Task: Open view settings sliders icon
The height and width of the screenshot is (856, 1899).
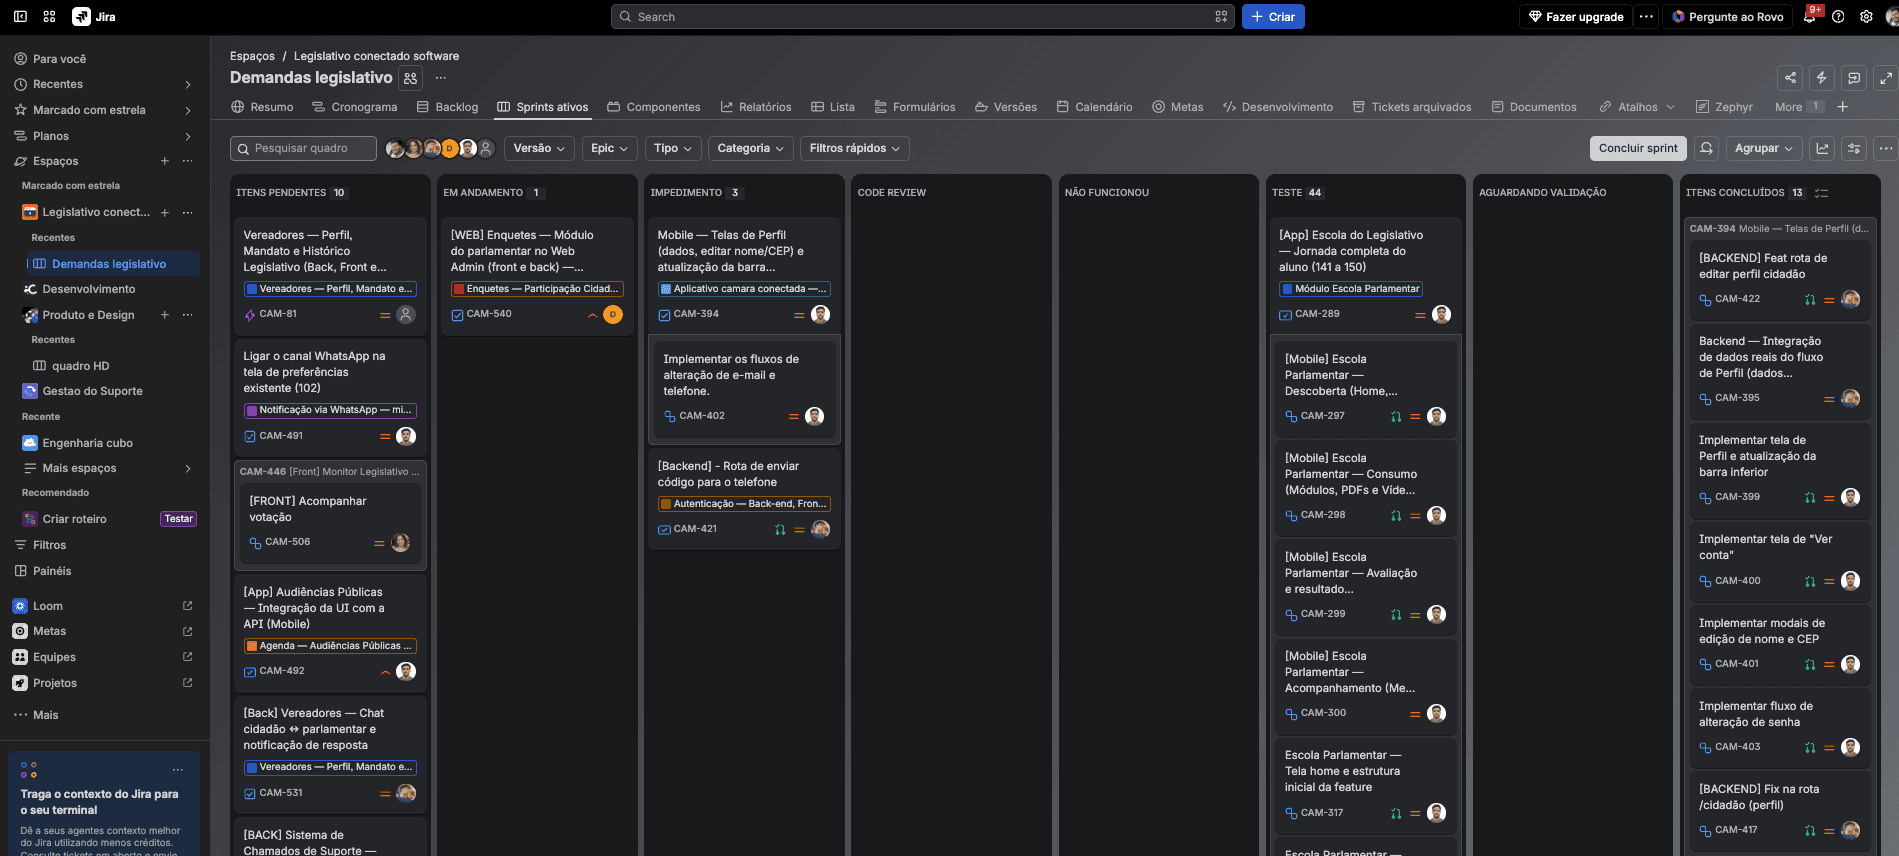Action: coord(1854,148)
